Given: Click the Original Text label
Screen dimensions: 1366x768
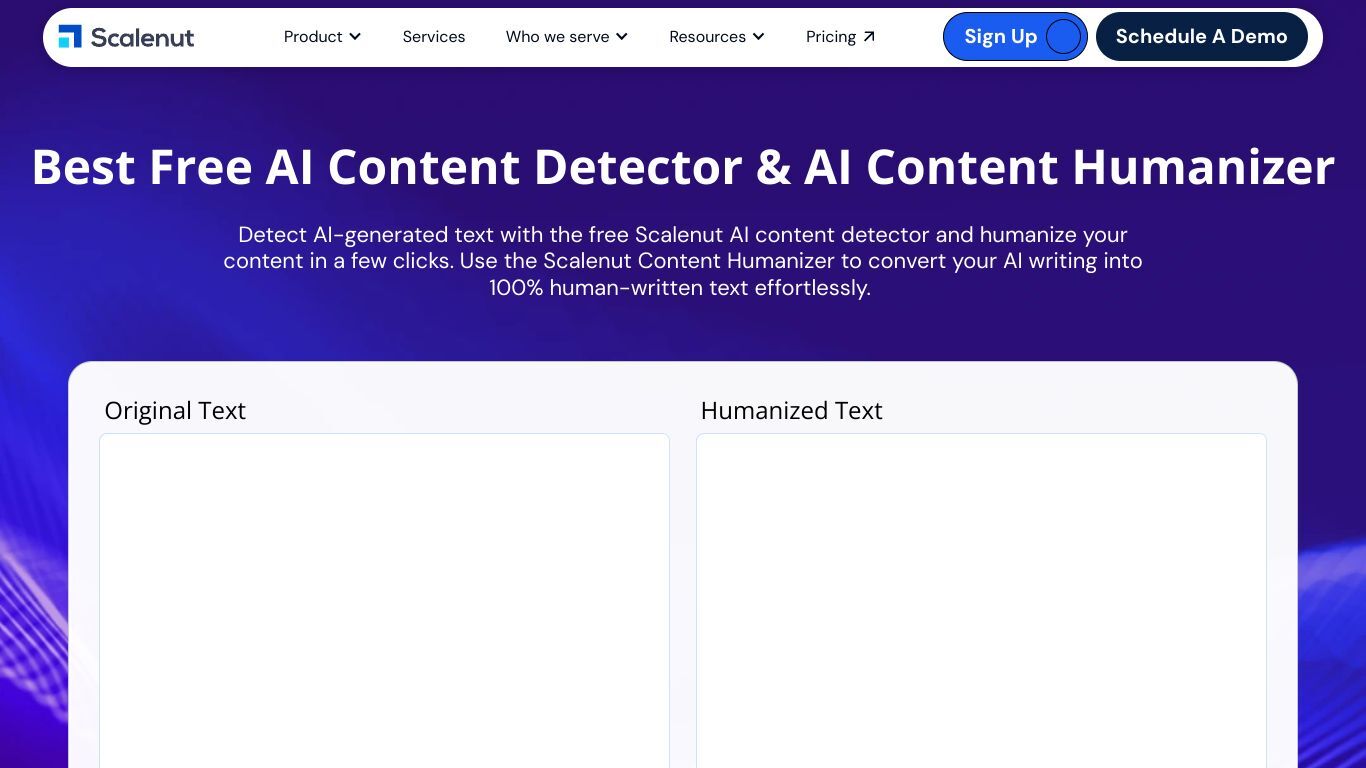Looking at the screenshot, I should pyautogui.click(x=175, y=411).
